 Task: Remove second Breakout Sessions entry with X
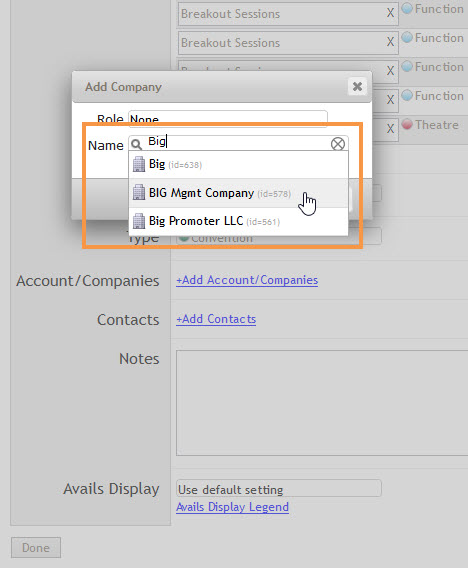tap(390, 42)
